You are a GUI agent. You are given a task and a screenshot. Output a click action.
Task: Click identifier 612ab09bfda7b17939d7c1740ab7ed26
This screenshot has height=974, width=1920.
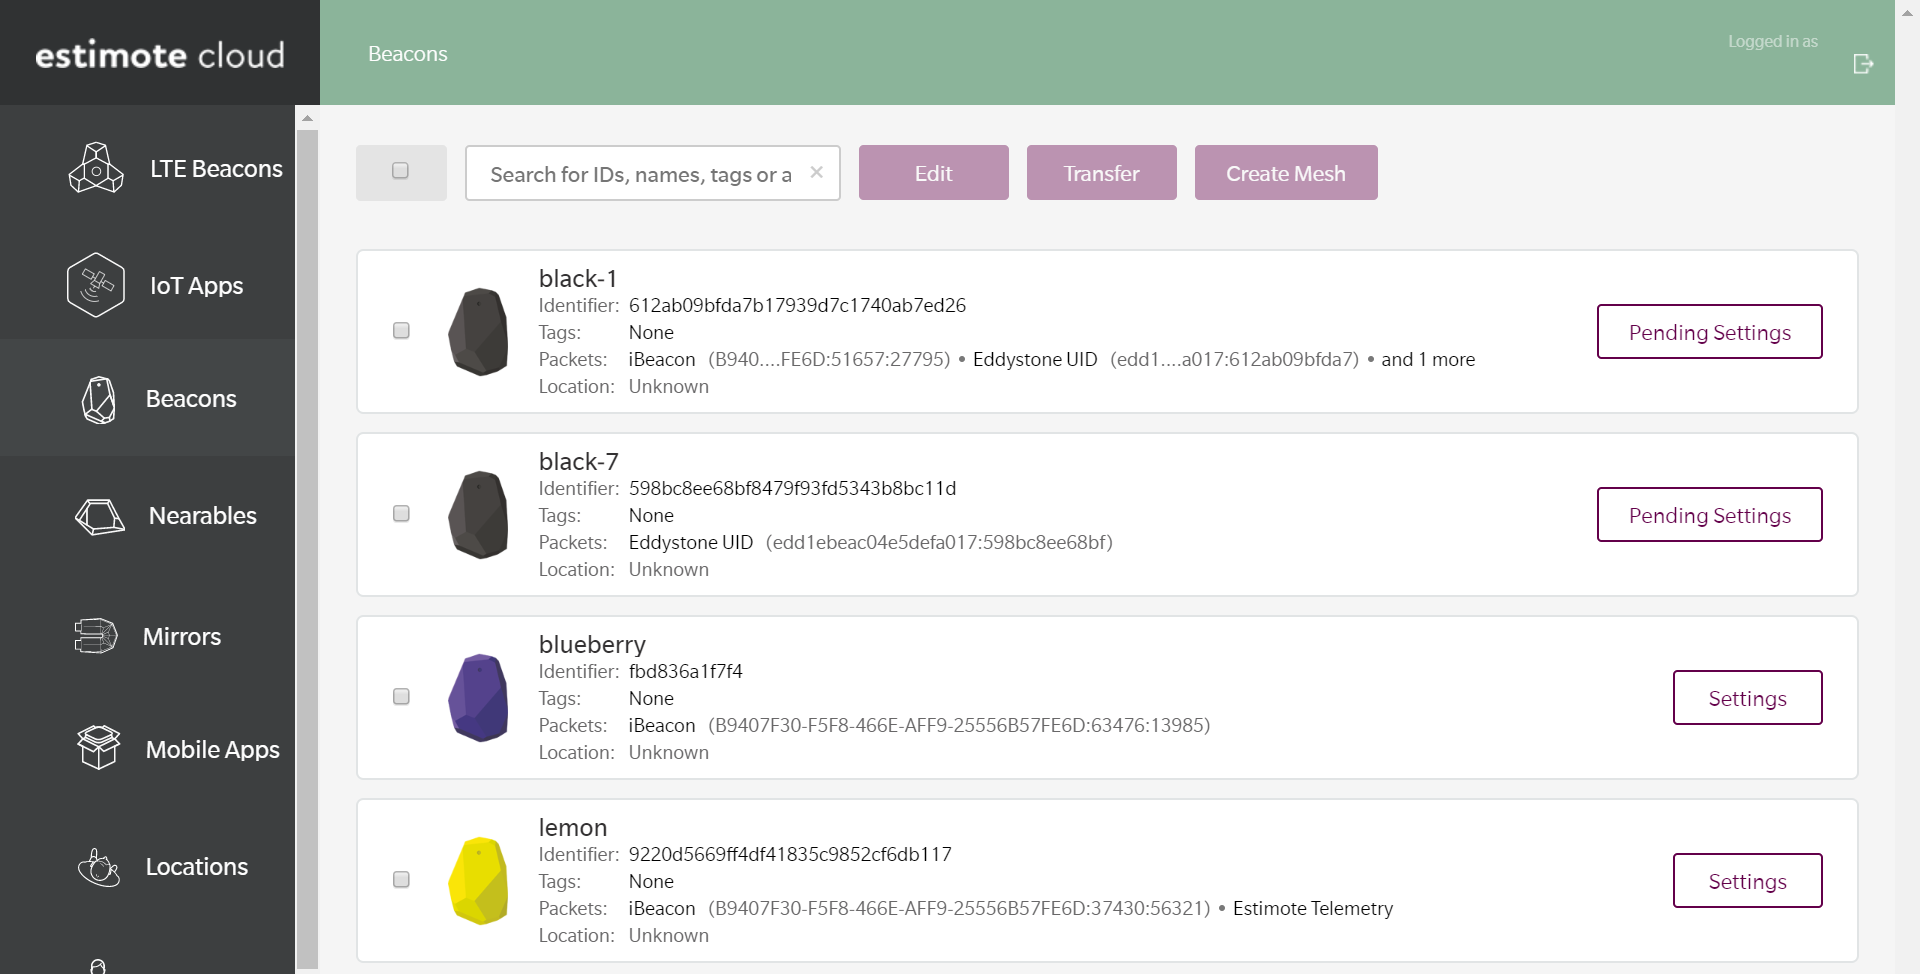point(797,305)
